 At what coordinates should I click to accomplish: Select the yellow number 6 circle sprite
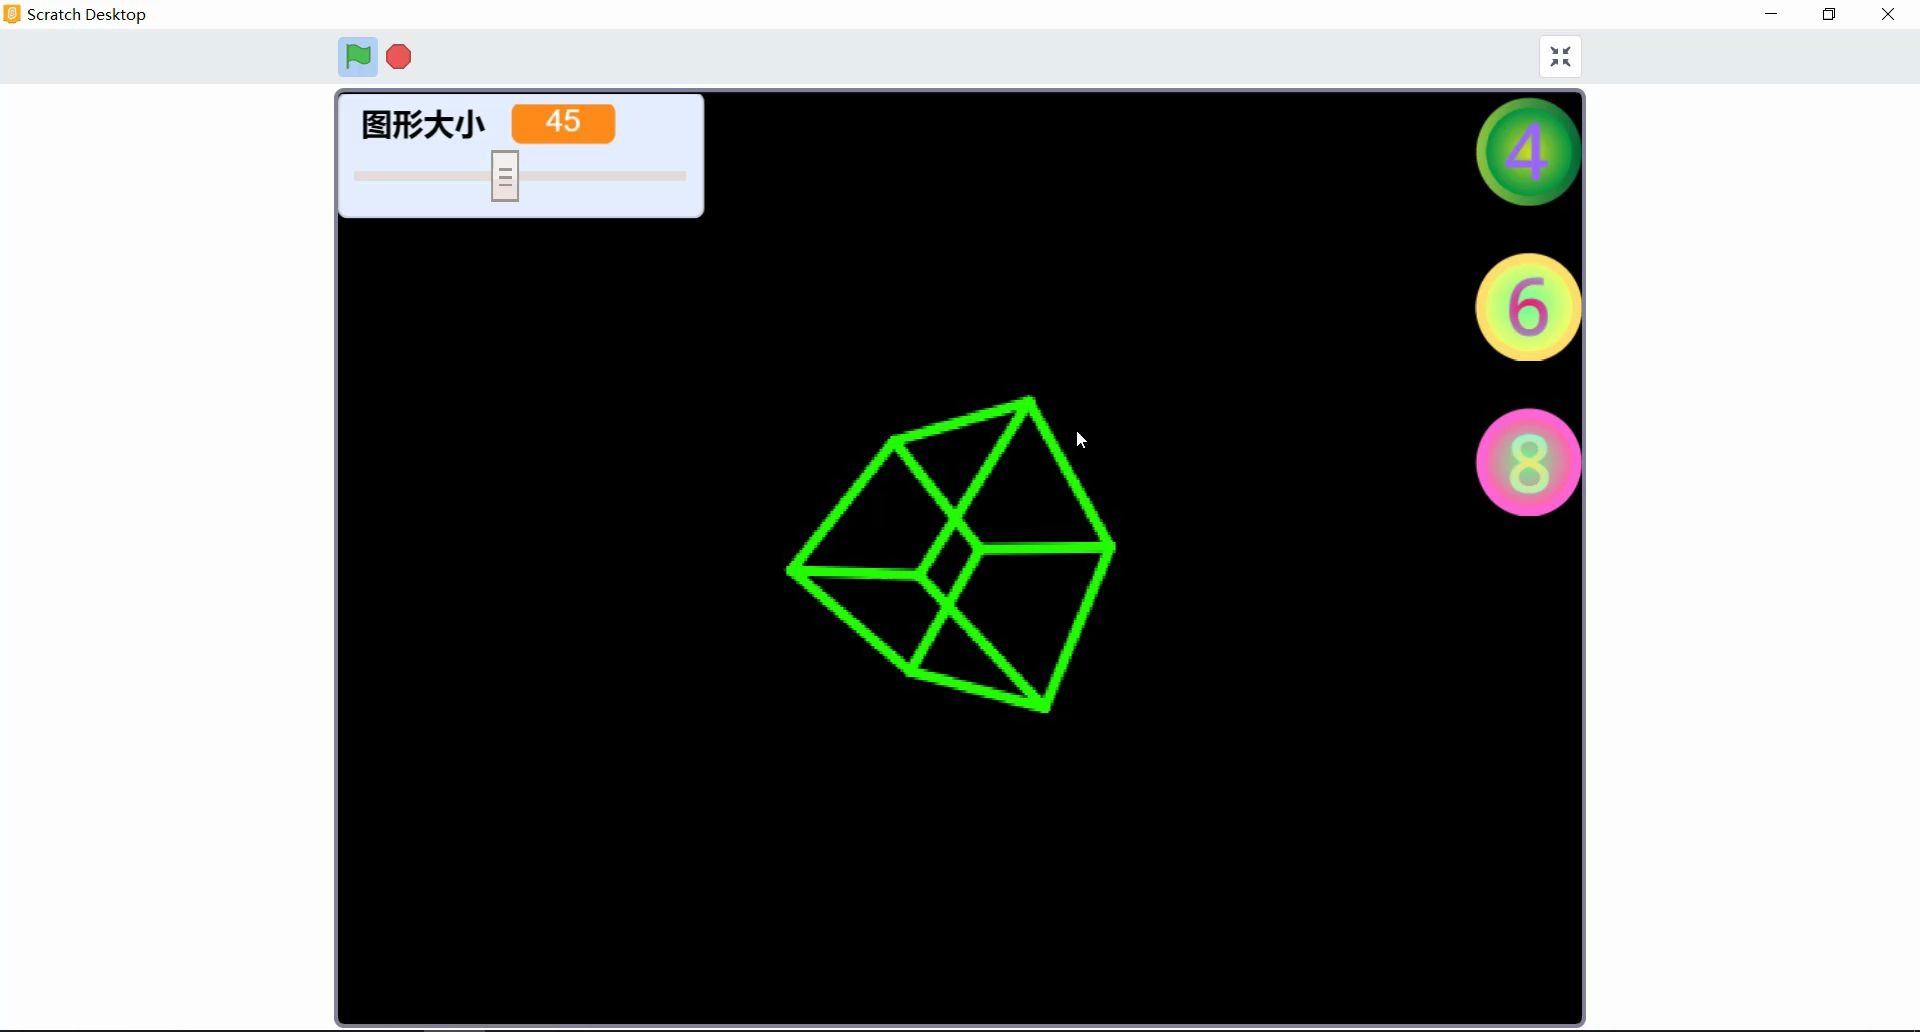tap(1527, 307)
